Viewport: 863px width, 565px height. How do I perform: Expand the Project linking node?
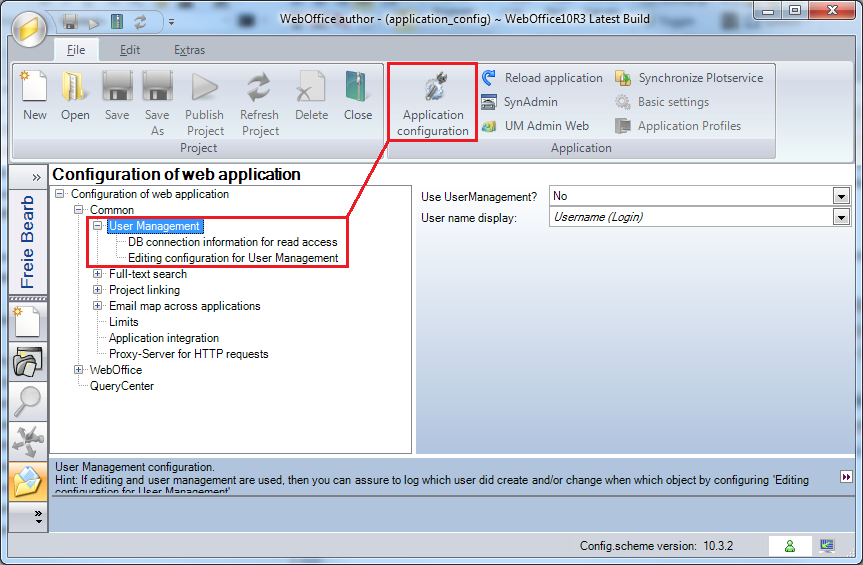click(x=97, y=289)
